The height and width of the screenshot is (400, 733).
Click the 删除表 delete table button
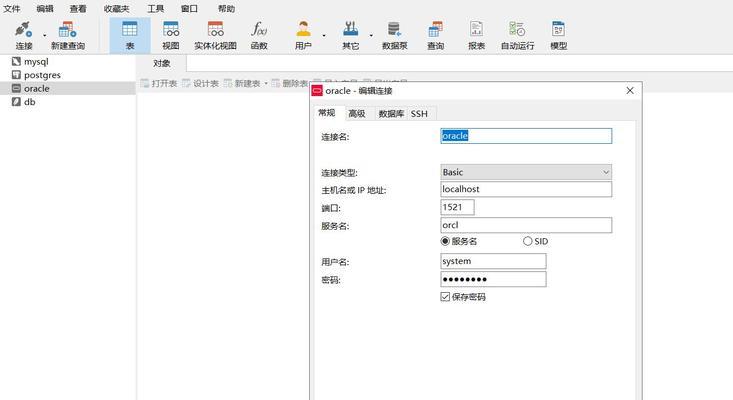(x=290, y=83)
